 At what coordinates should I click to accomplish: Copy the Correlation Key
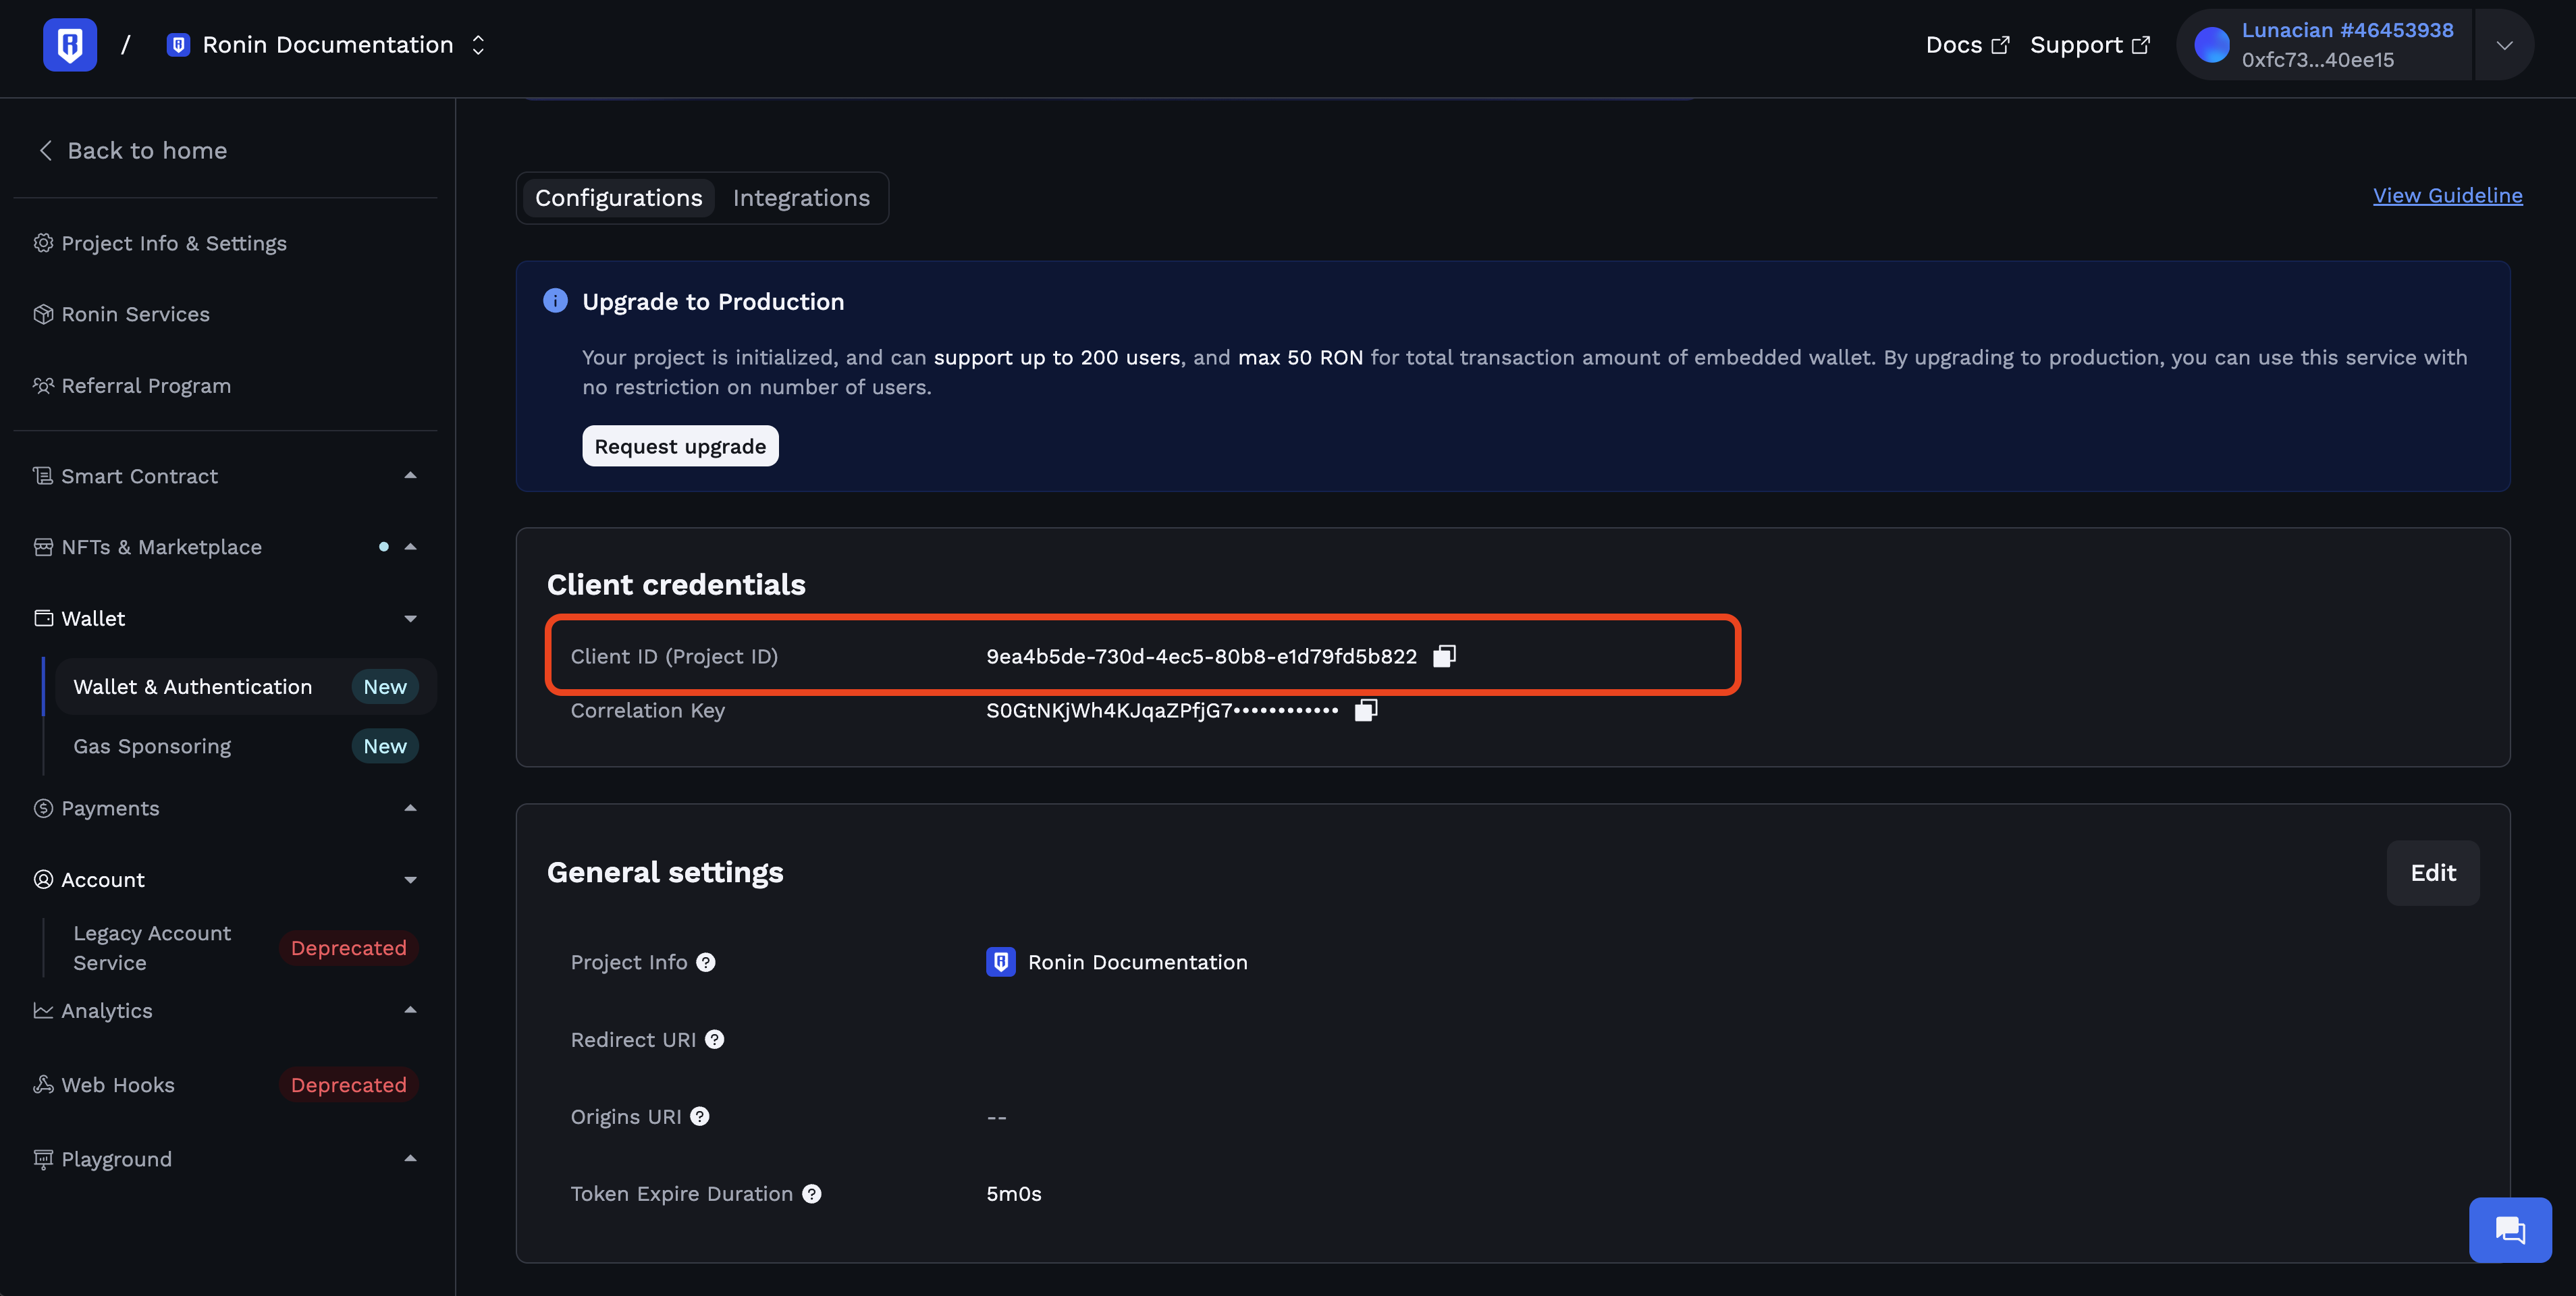[1366, 710]
